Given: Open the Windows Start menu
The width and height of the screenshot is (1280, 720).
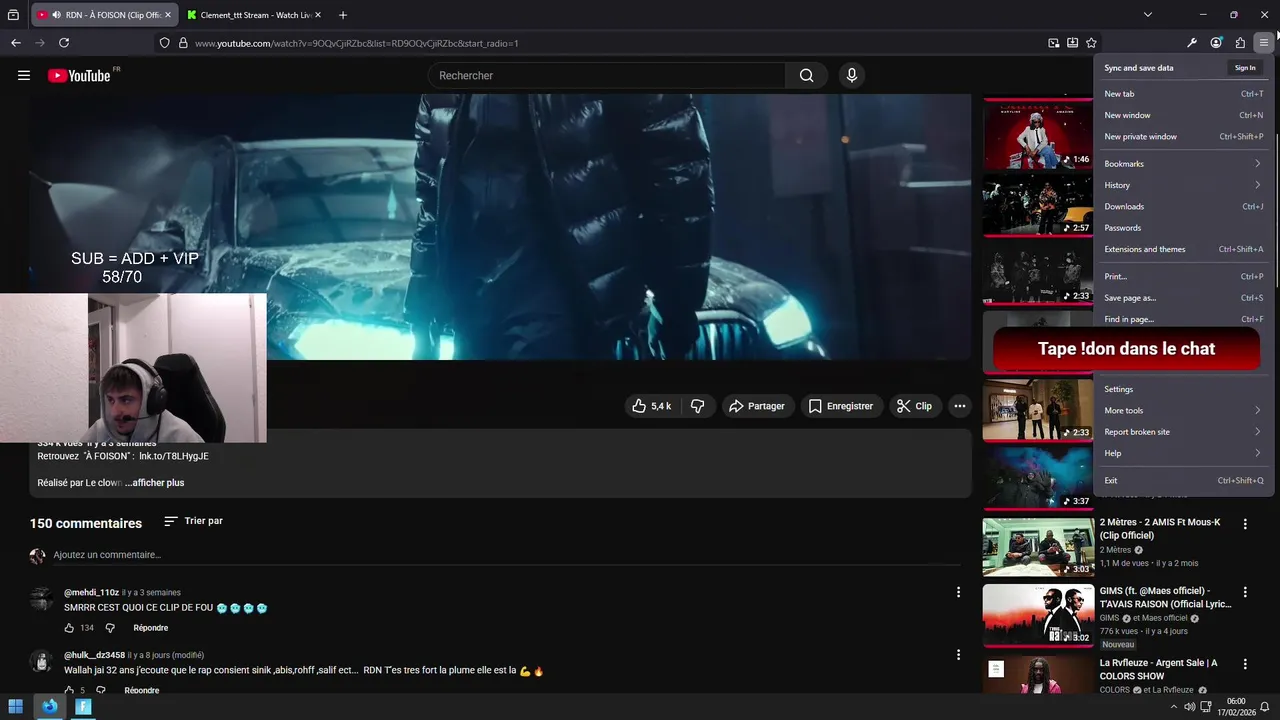Looking at the screenshot, I should (x=16, y=707).
